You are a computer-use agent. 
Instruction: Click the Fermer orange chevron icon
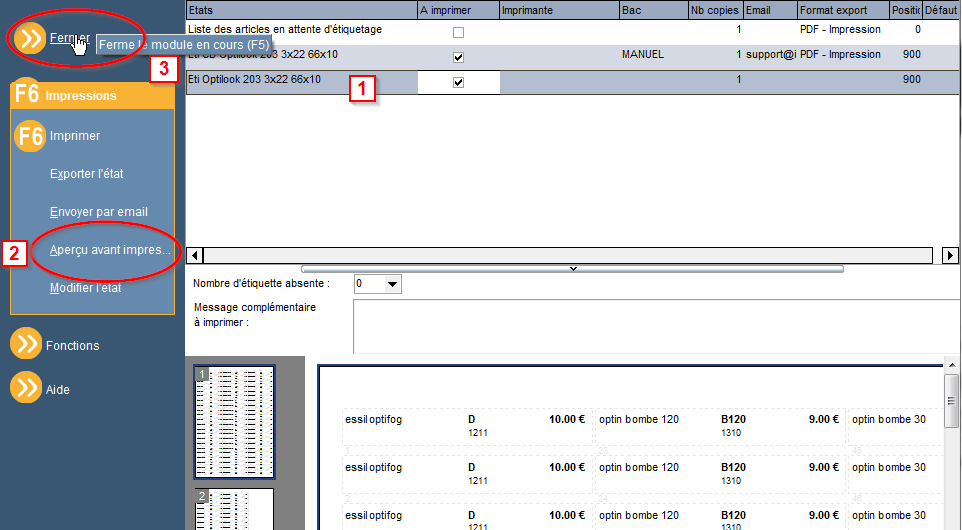tap(29, 38)
